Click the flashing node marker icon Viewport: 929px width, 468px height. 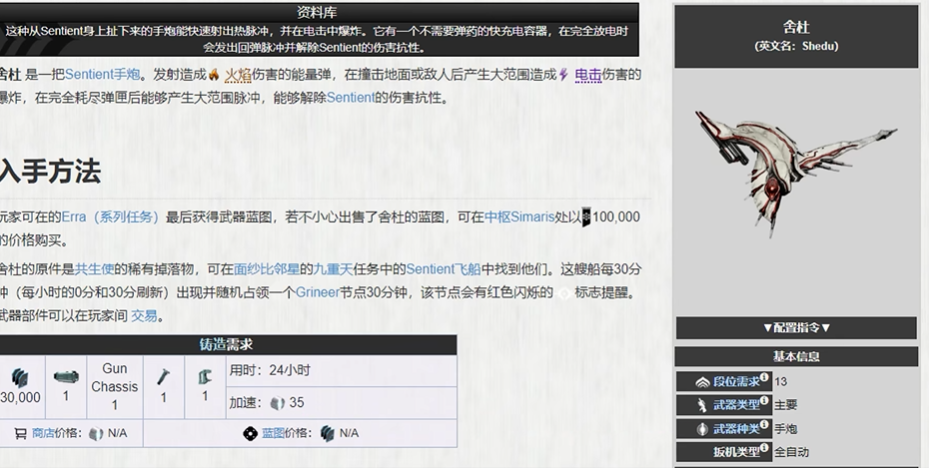(563, 293)
